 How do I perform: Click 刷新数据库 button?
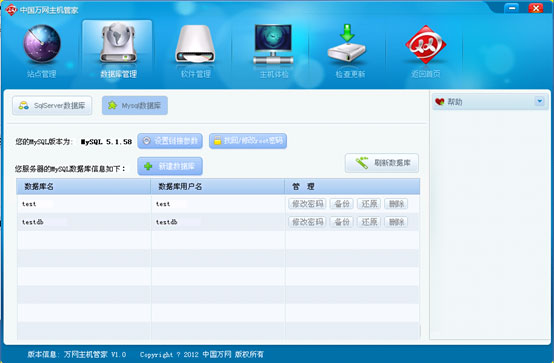point(382,163)
